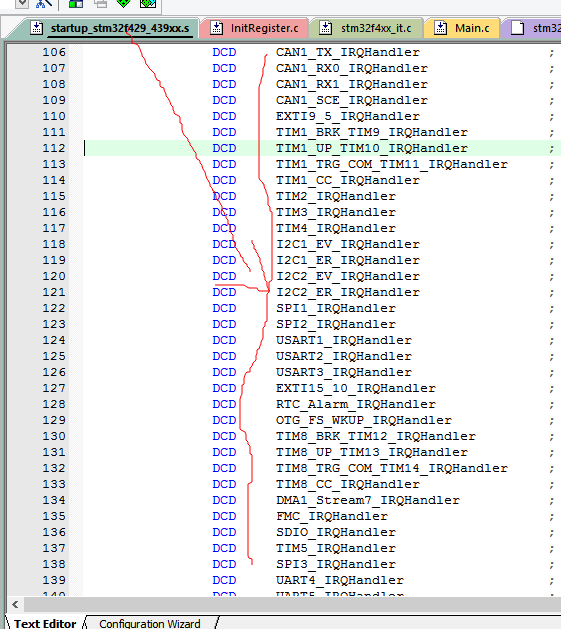
Task: Click CAN1_TX_IRQHandler on line 106
Action: (348, 53)
